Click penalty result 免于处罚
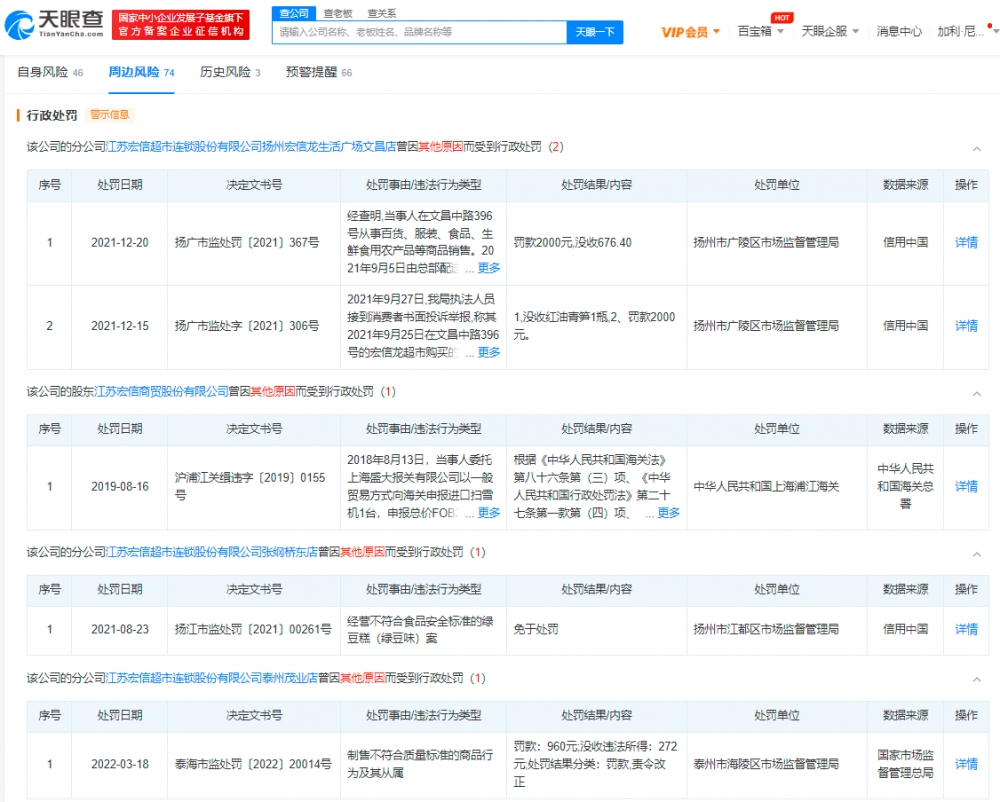The width and height of the screenshot is (1000, 802). (x=536, y=629)
